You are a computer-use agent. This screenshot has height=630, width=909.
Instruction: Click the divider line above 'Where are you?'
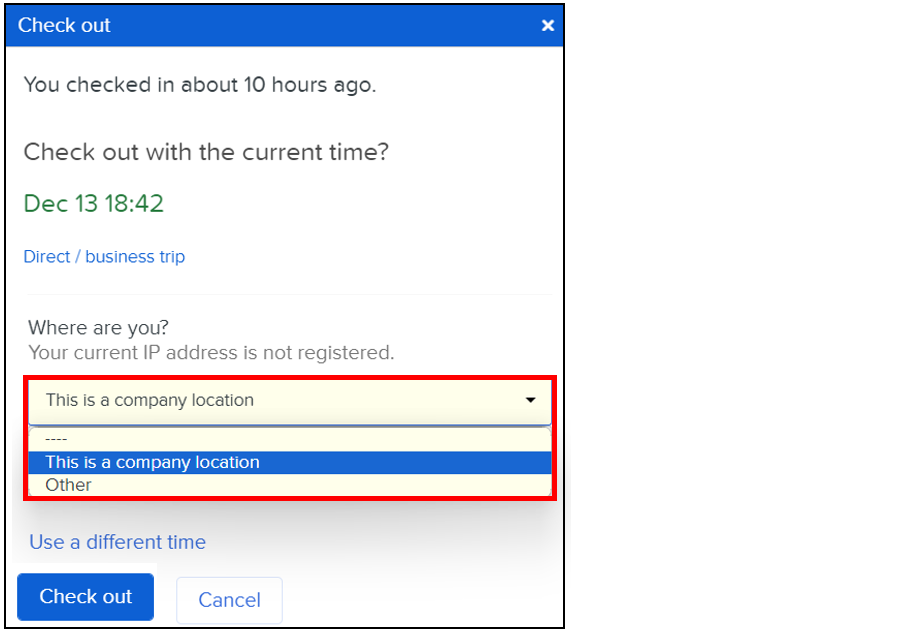tap(288, 295)
